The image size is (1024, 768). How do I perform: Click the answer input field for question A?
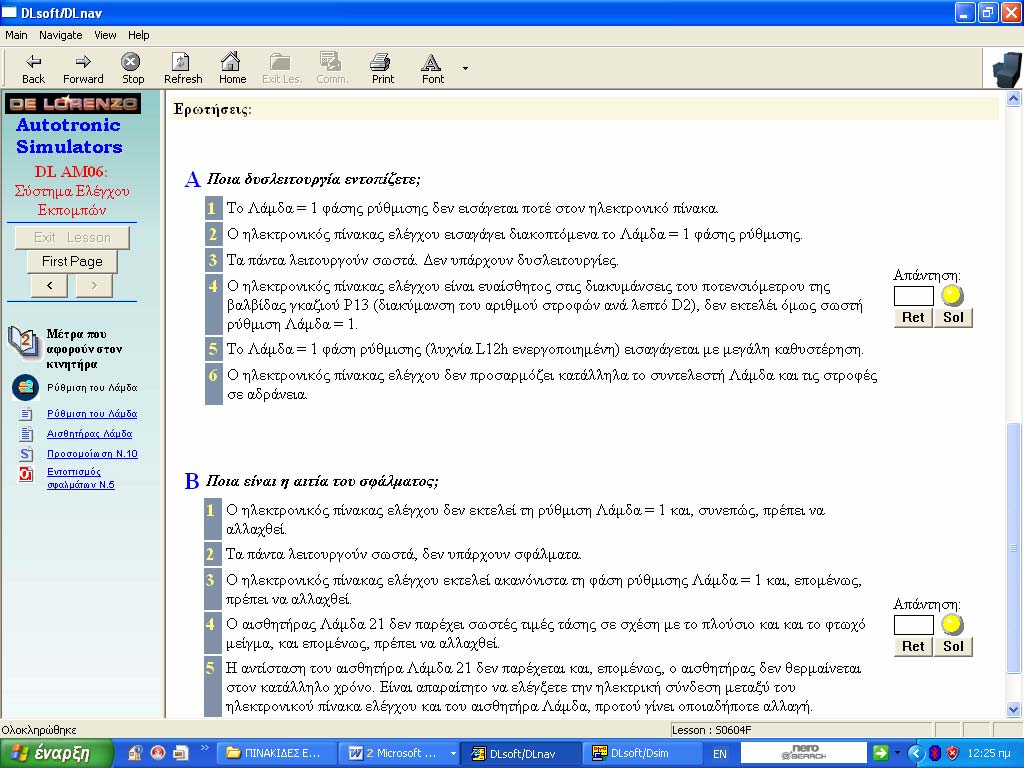[913, 296]
